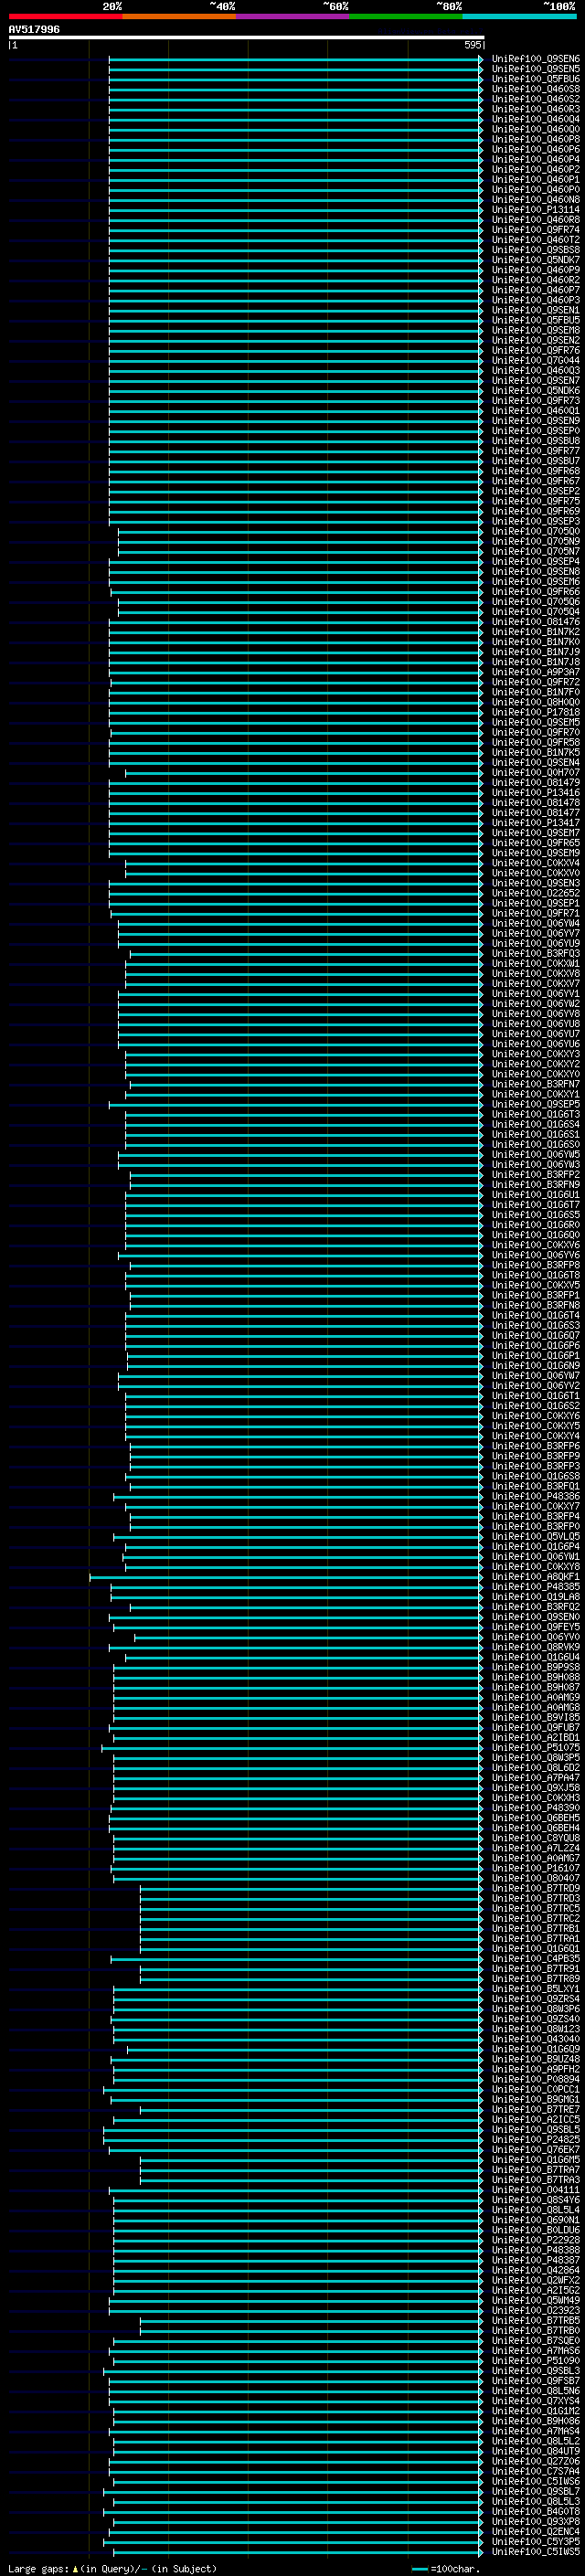Select label UniRef100_P08894
Image resolution: width=585 pixels, height=2576 pixels.
point(536,2080)
